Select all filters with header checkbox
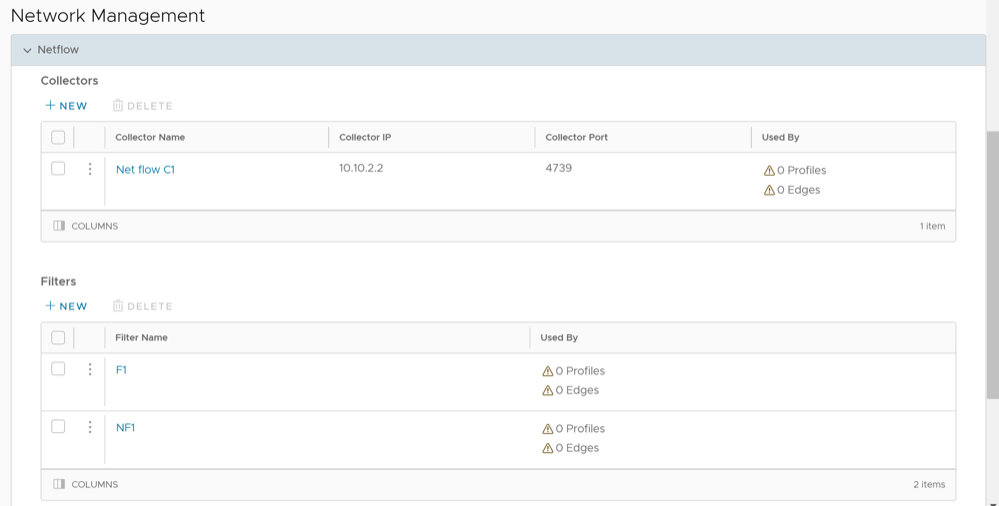Viewport: 999px width, 506px height. point(58,338)
